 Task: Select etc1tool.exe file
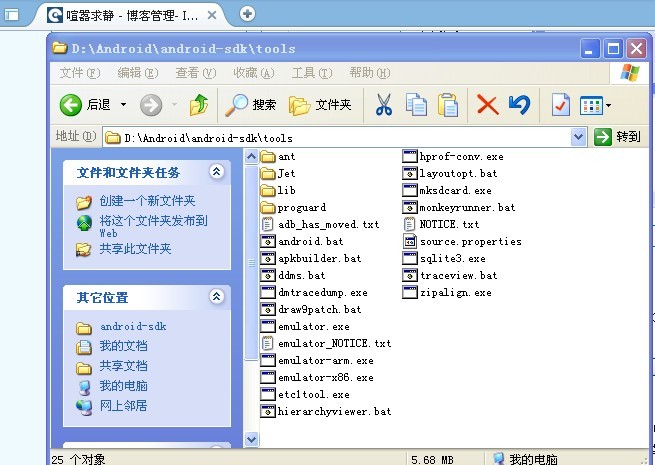[x=305, y=395]
